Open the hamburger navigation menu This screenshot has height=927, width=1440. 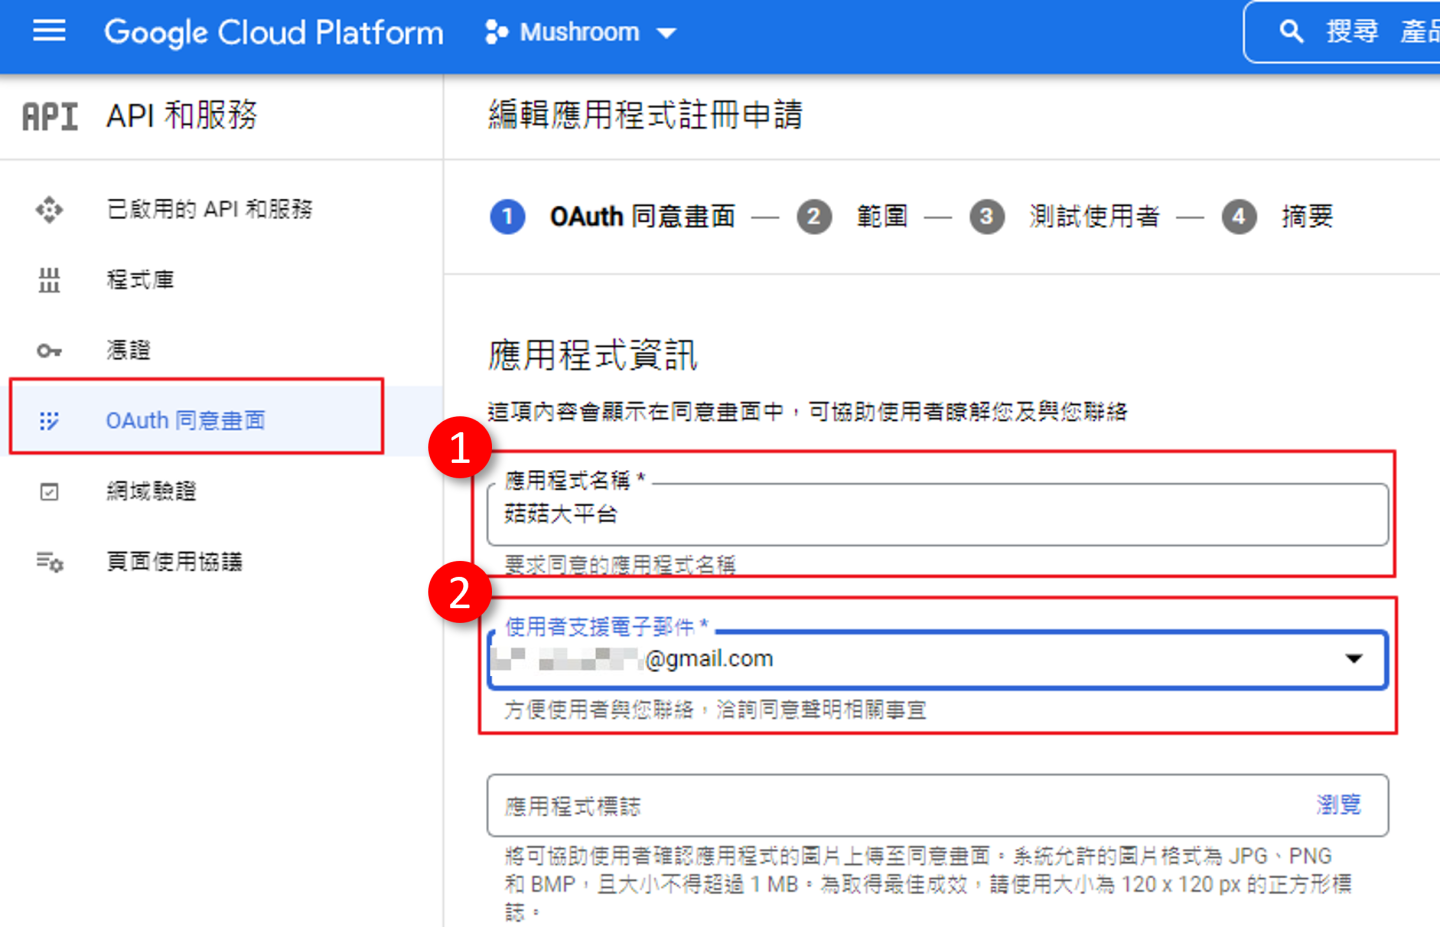pyautogui.click(x=49, y=32)
